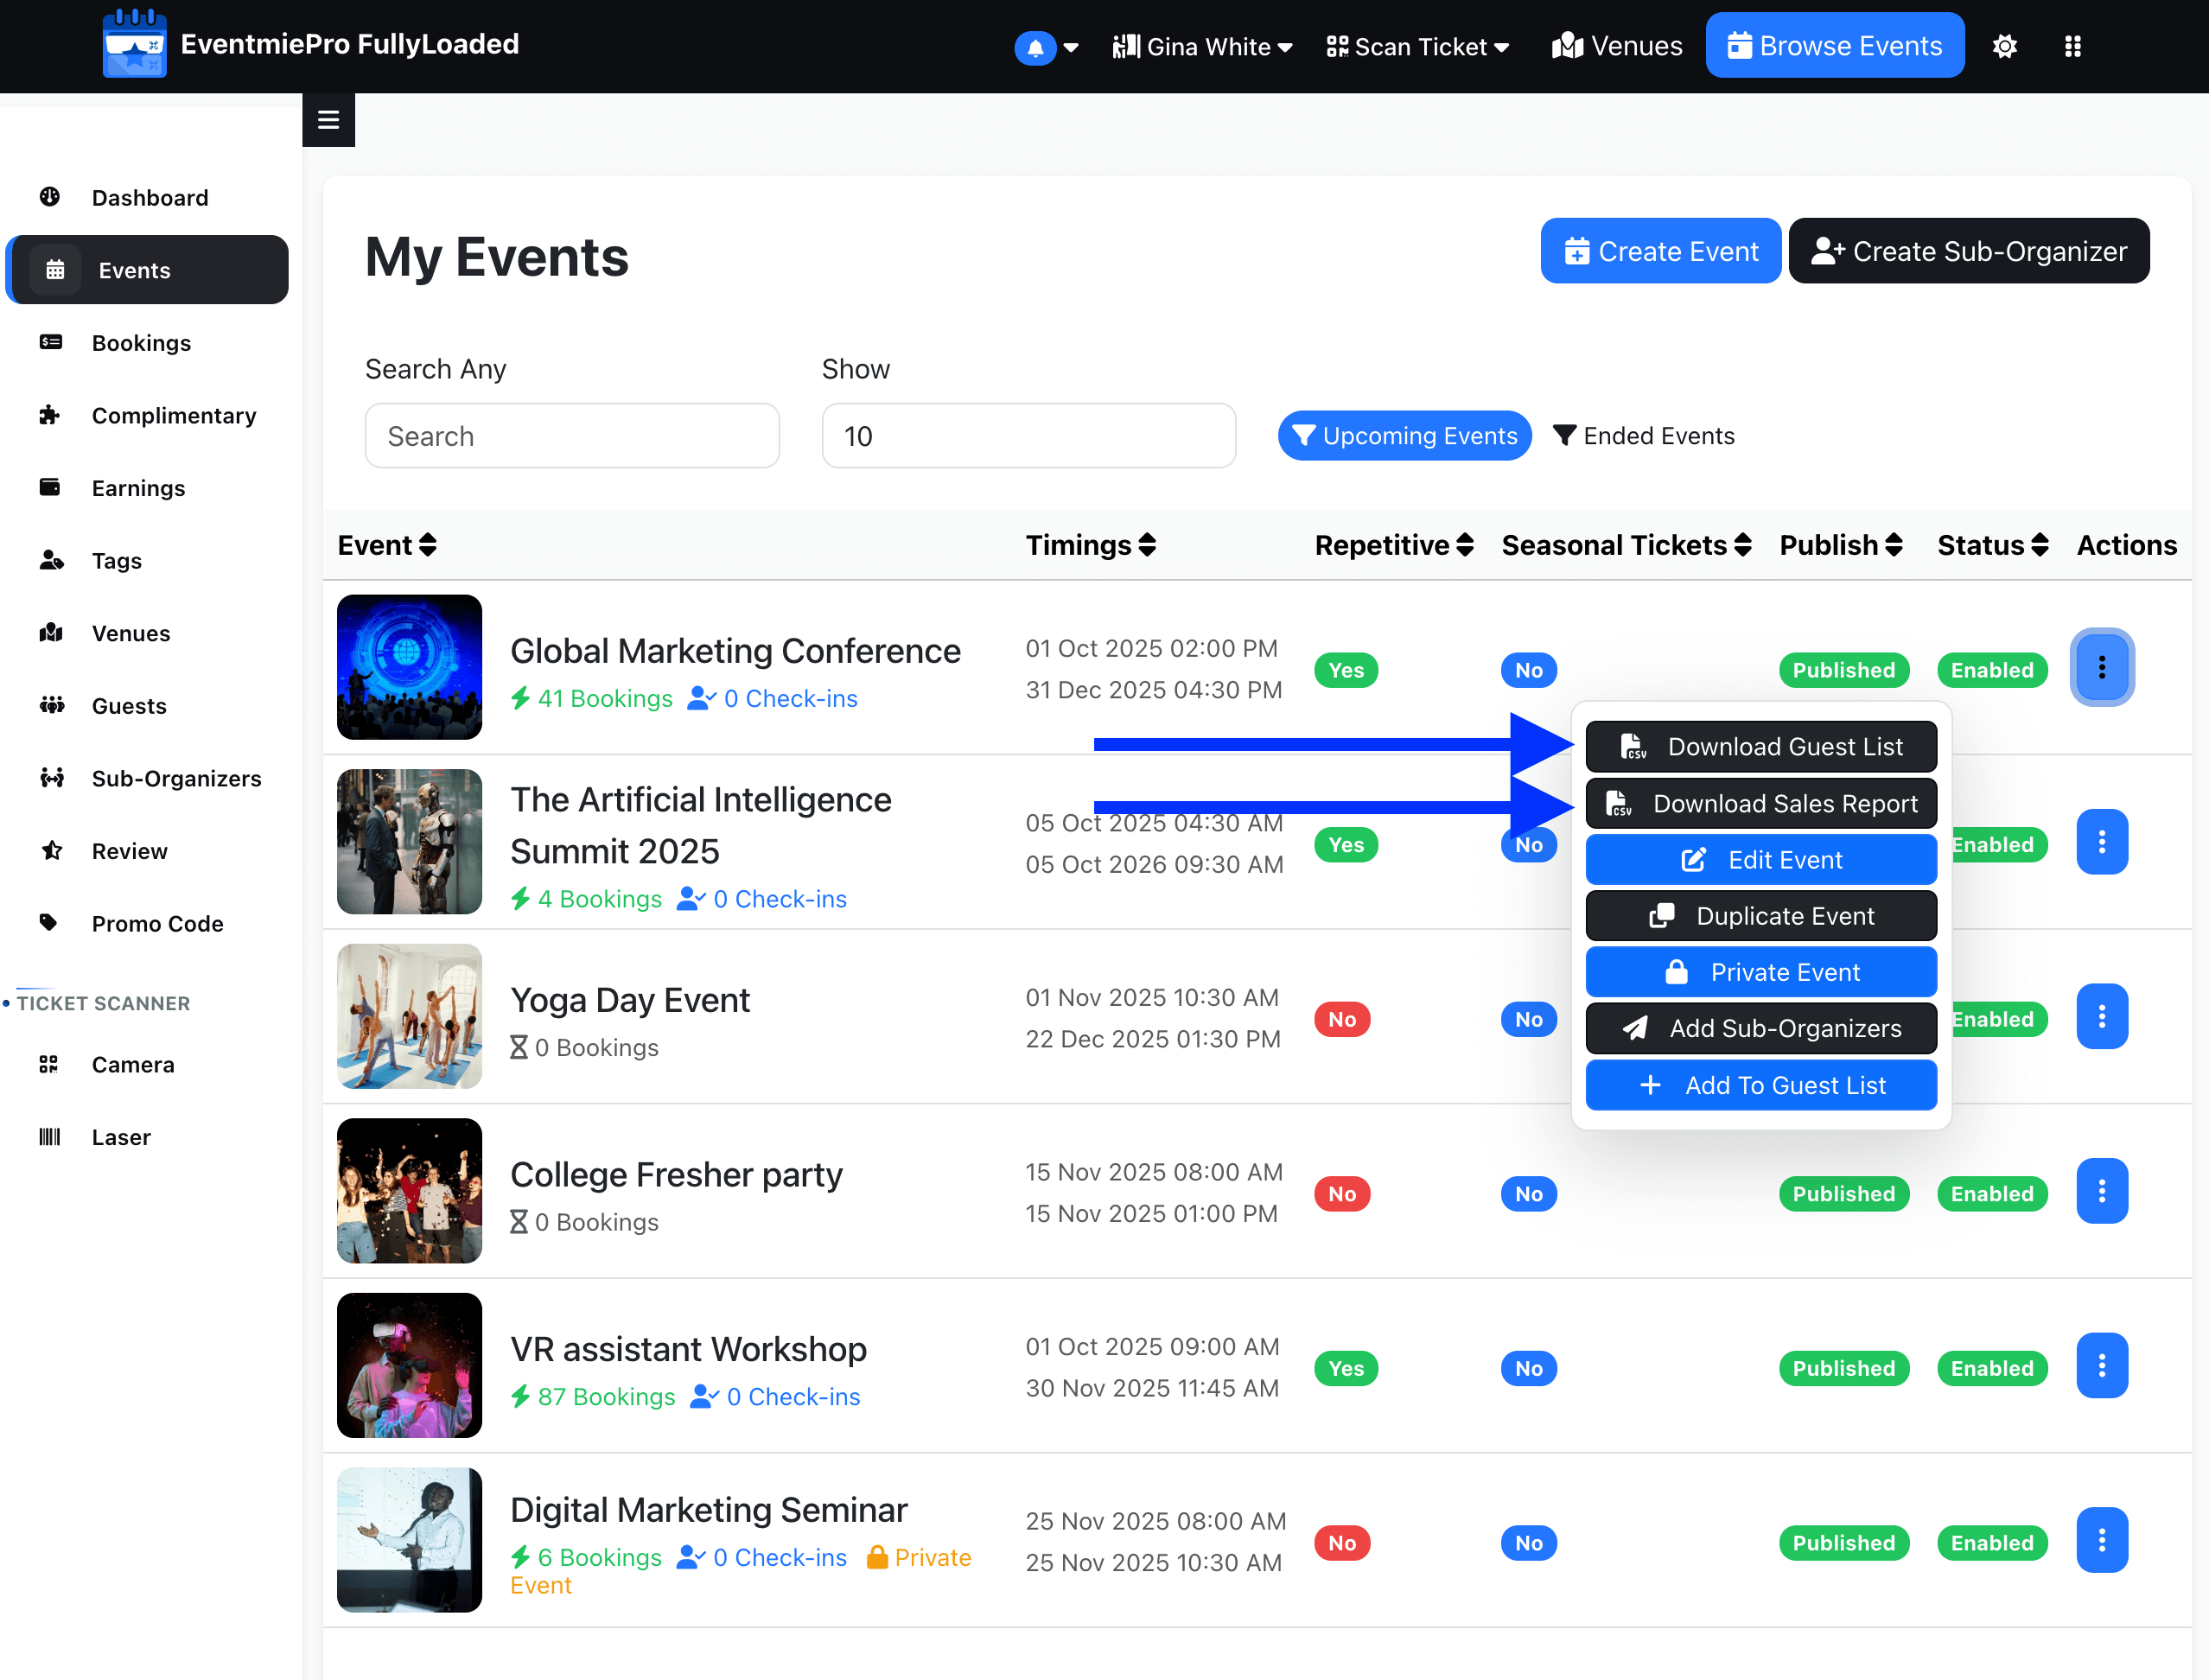The height and width of the screenshot is (1680, 2209).
Task: Select Events in sidebar
Action: 148,270
